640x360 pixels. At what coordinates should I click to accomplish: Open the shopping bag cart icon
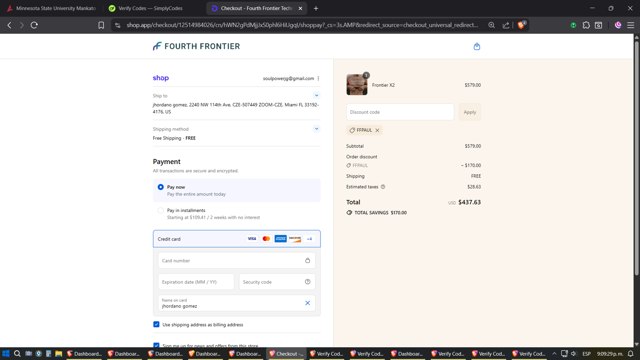pyautogui.click(x=476, y=47)
